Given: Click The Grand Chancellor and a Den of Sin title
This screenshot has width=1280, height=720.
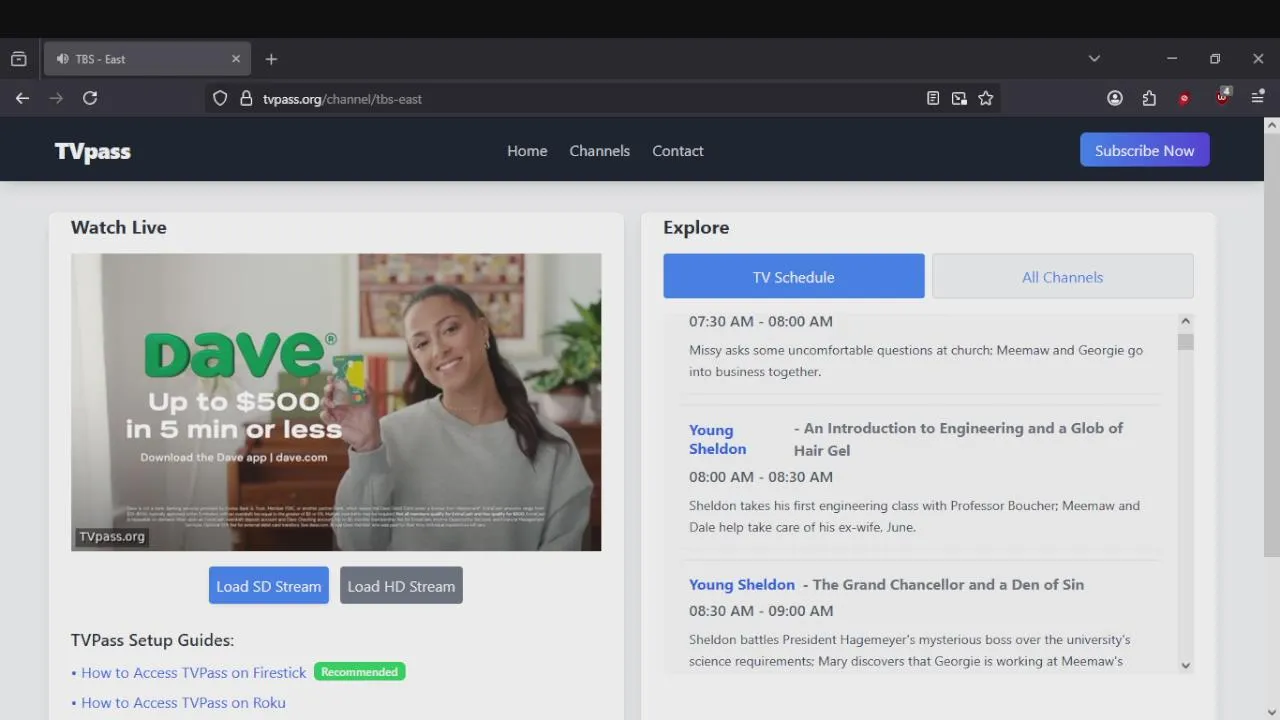Looking at the screenshot, I should pyautogui.click(x=948, y=584).
